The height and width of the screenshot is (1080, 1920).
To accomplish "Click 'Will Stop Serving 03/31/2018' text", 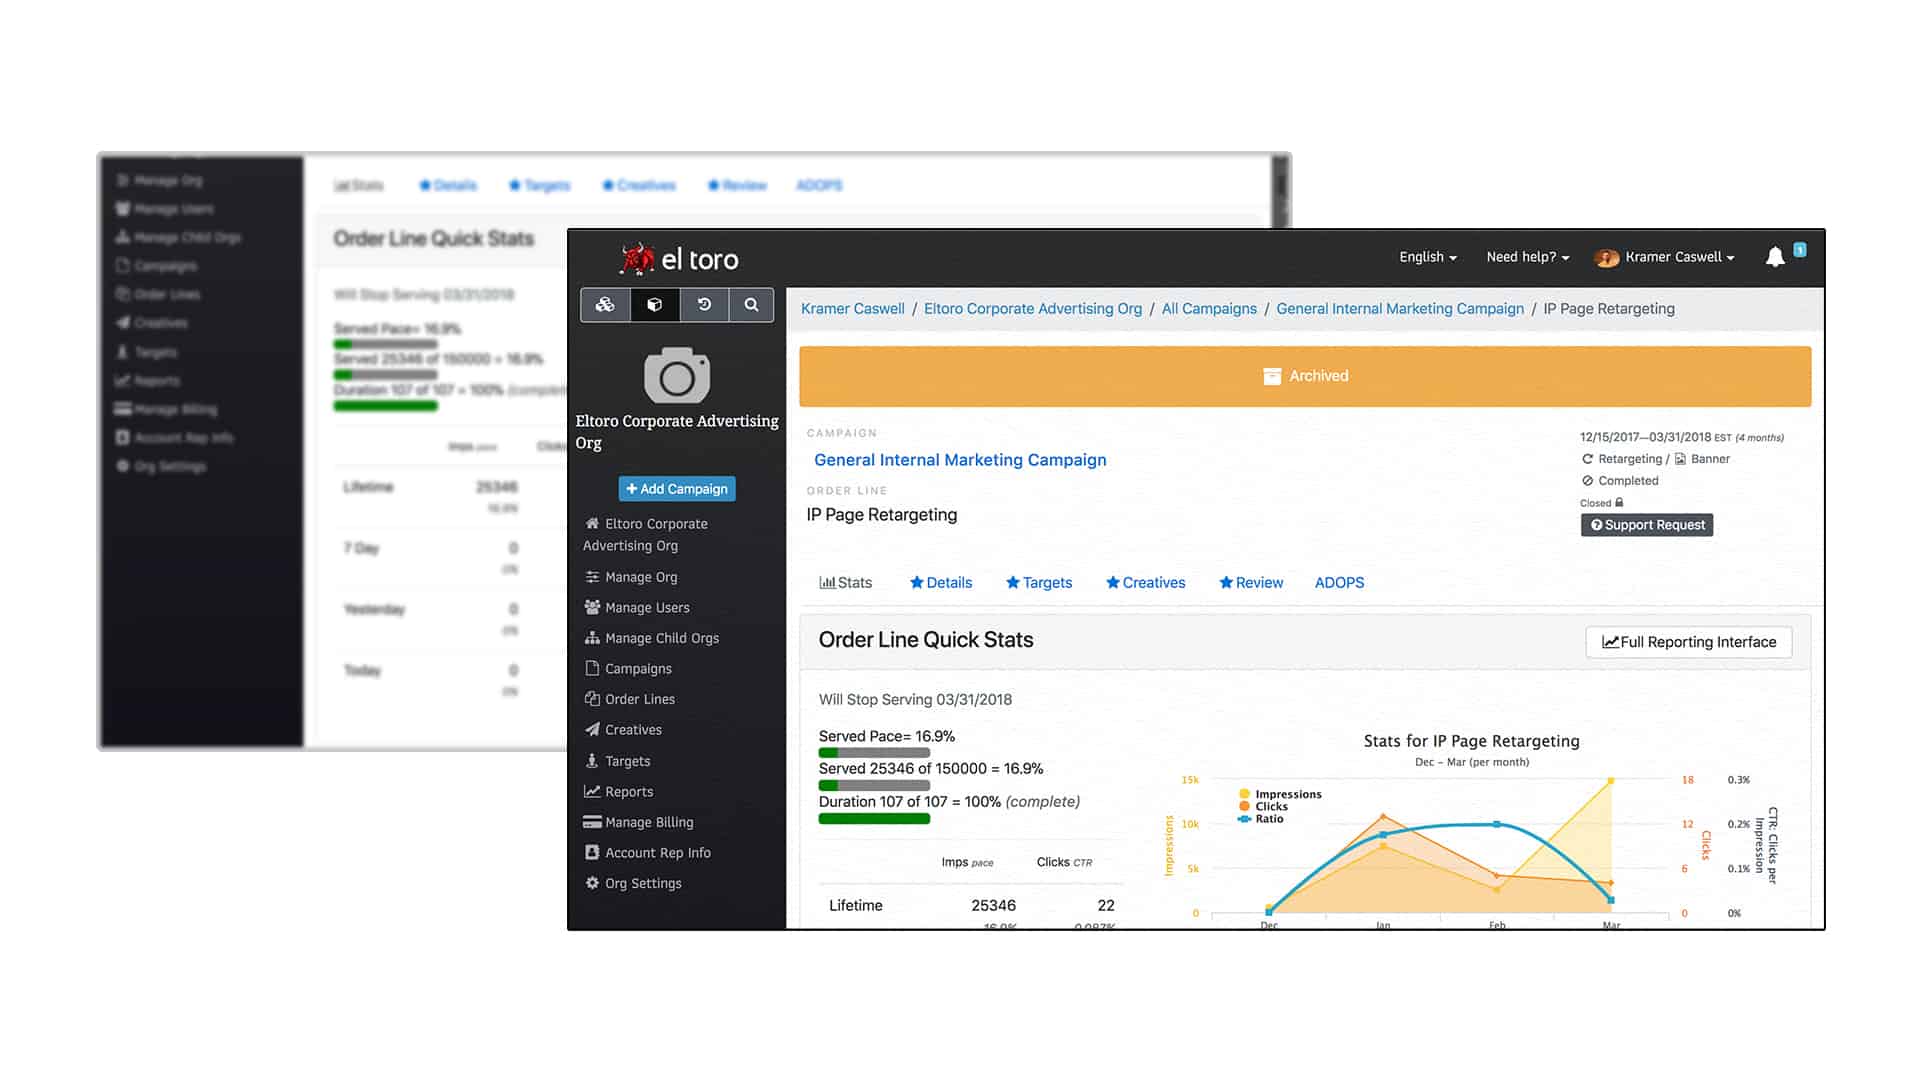I will 915,700.
